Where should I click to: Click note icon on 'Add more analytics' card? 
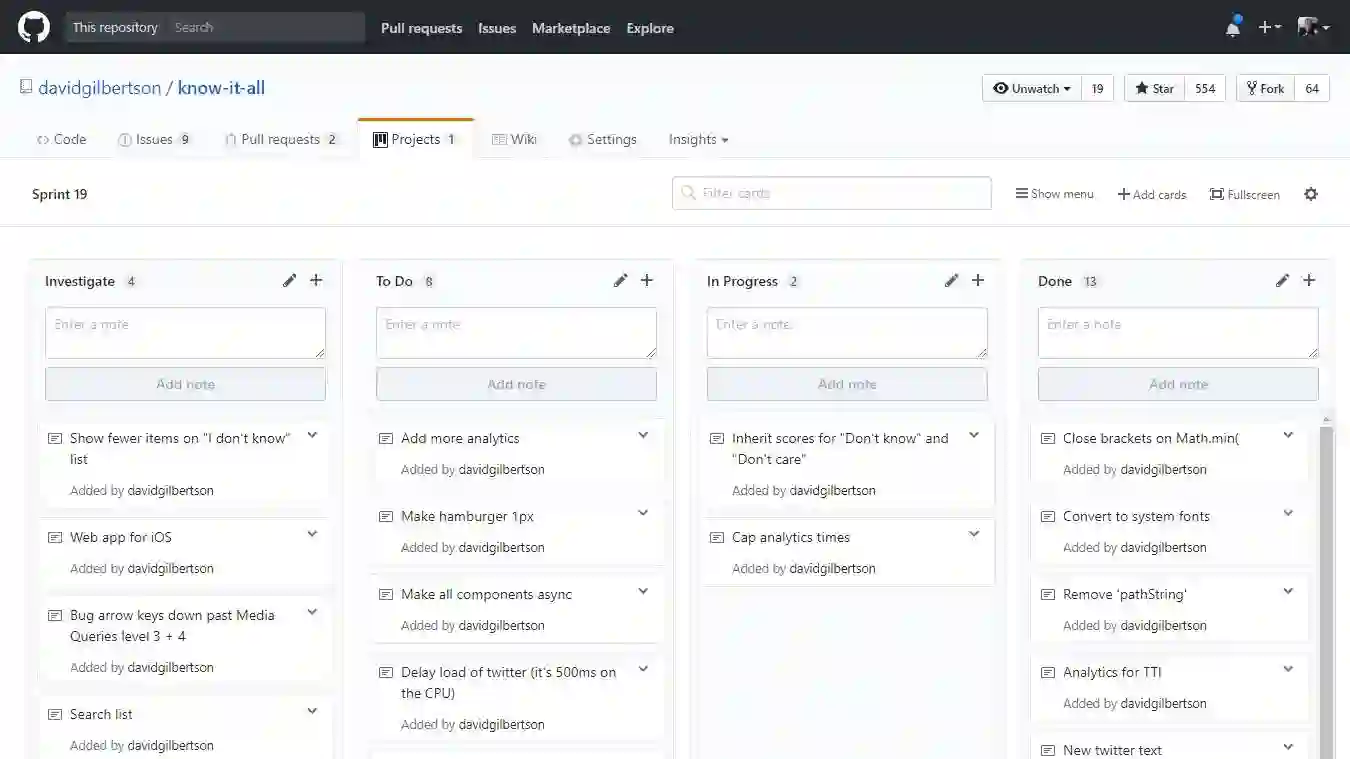click(x=386, y=439)
